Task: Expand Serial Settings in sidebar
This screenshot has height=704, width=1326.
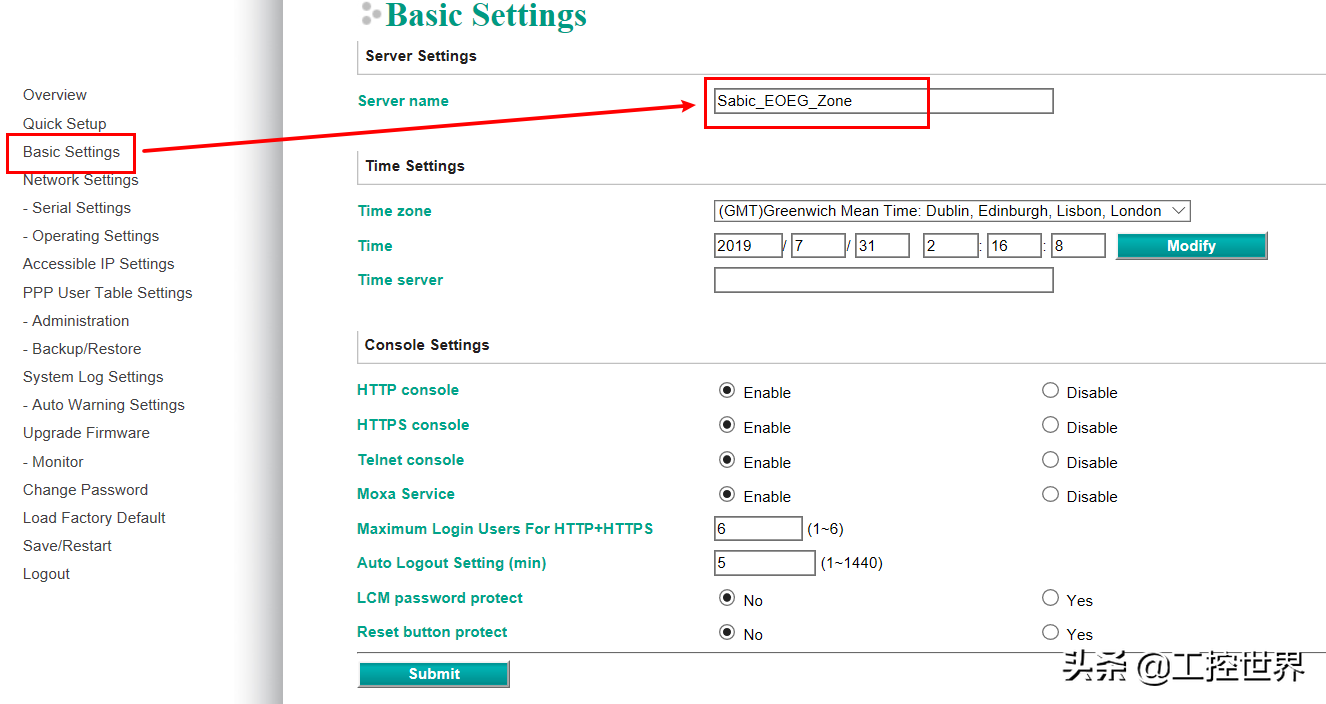Action: click(81, 208)
